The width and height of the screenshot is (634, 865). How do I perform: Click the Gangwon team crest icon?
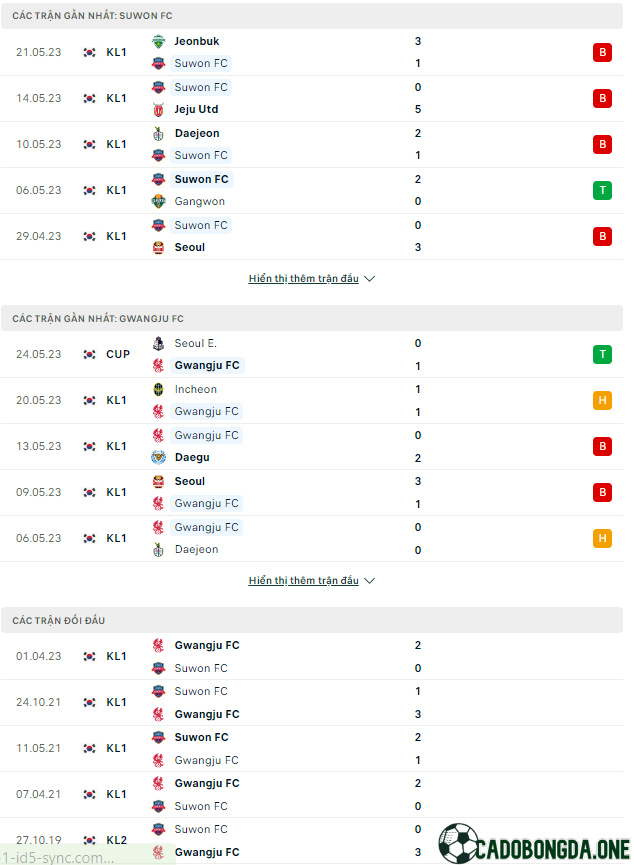click(x=158, y=201)
